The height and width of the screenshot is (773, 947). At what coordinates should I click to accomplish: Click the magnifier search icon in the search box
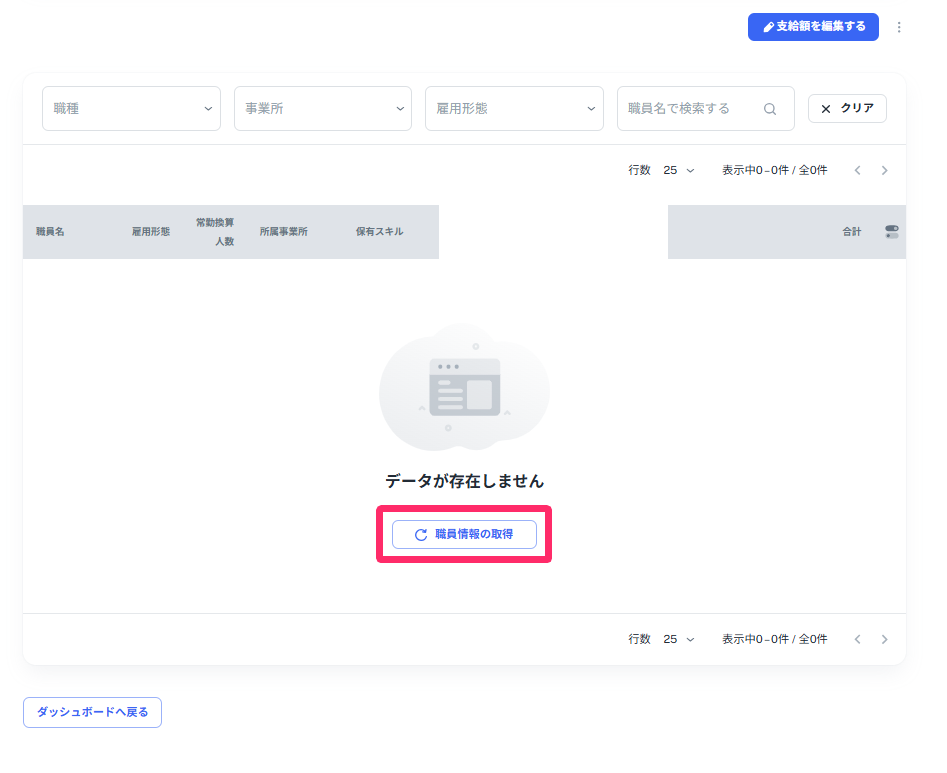point(770,108)
